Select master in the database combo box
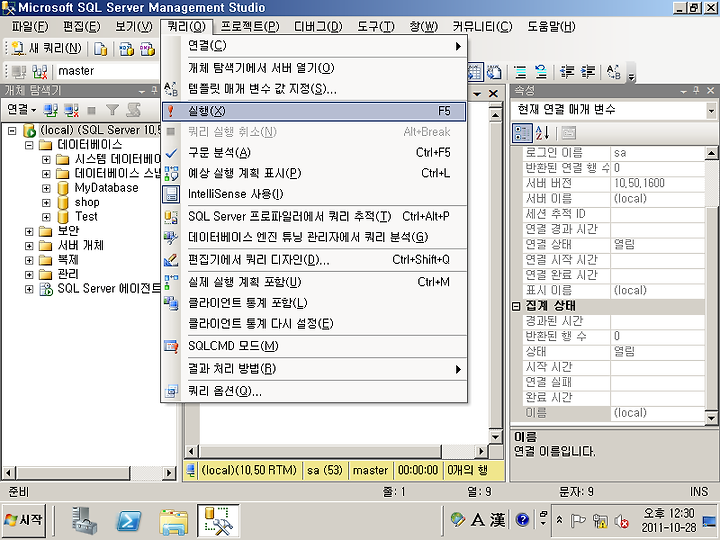The image size is (720, 540). point(108,71)
